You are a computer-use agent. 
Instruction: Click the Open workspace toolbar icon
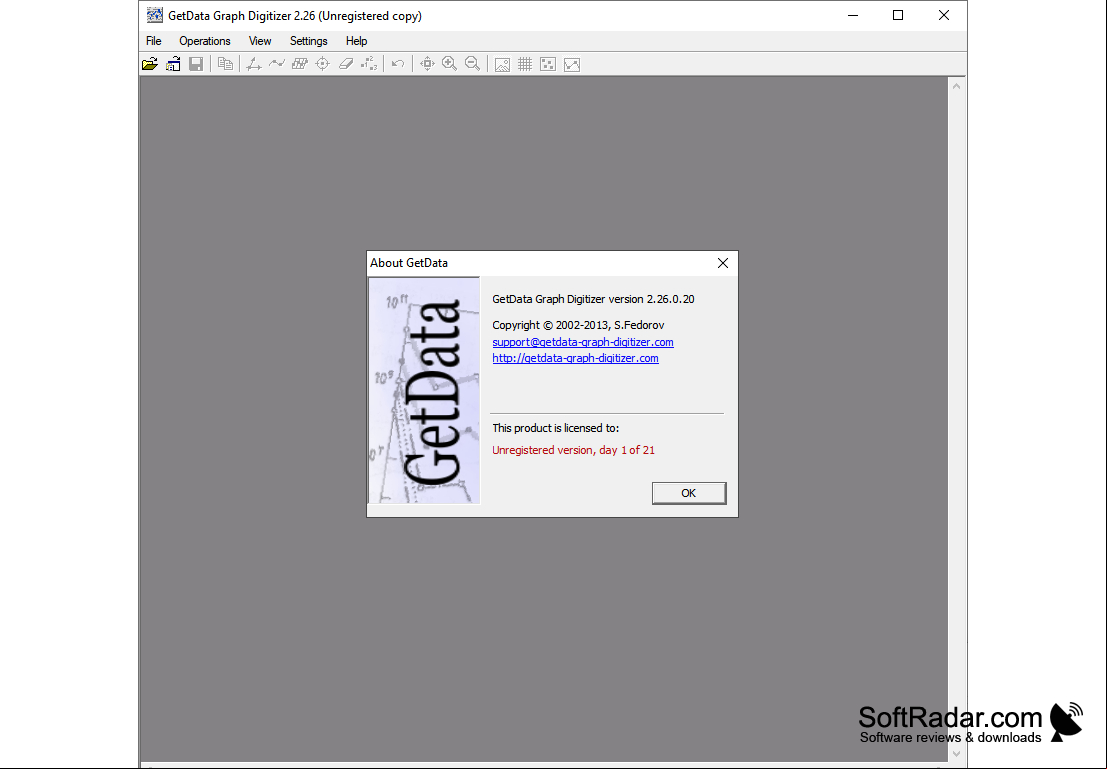tap(173, 64)
